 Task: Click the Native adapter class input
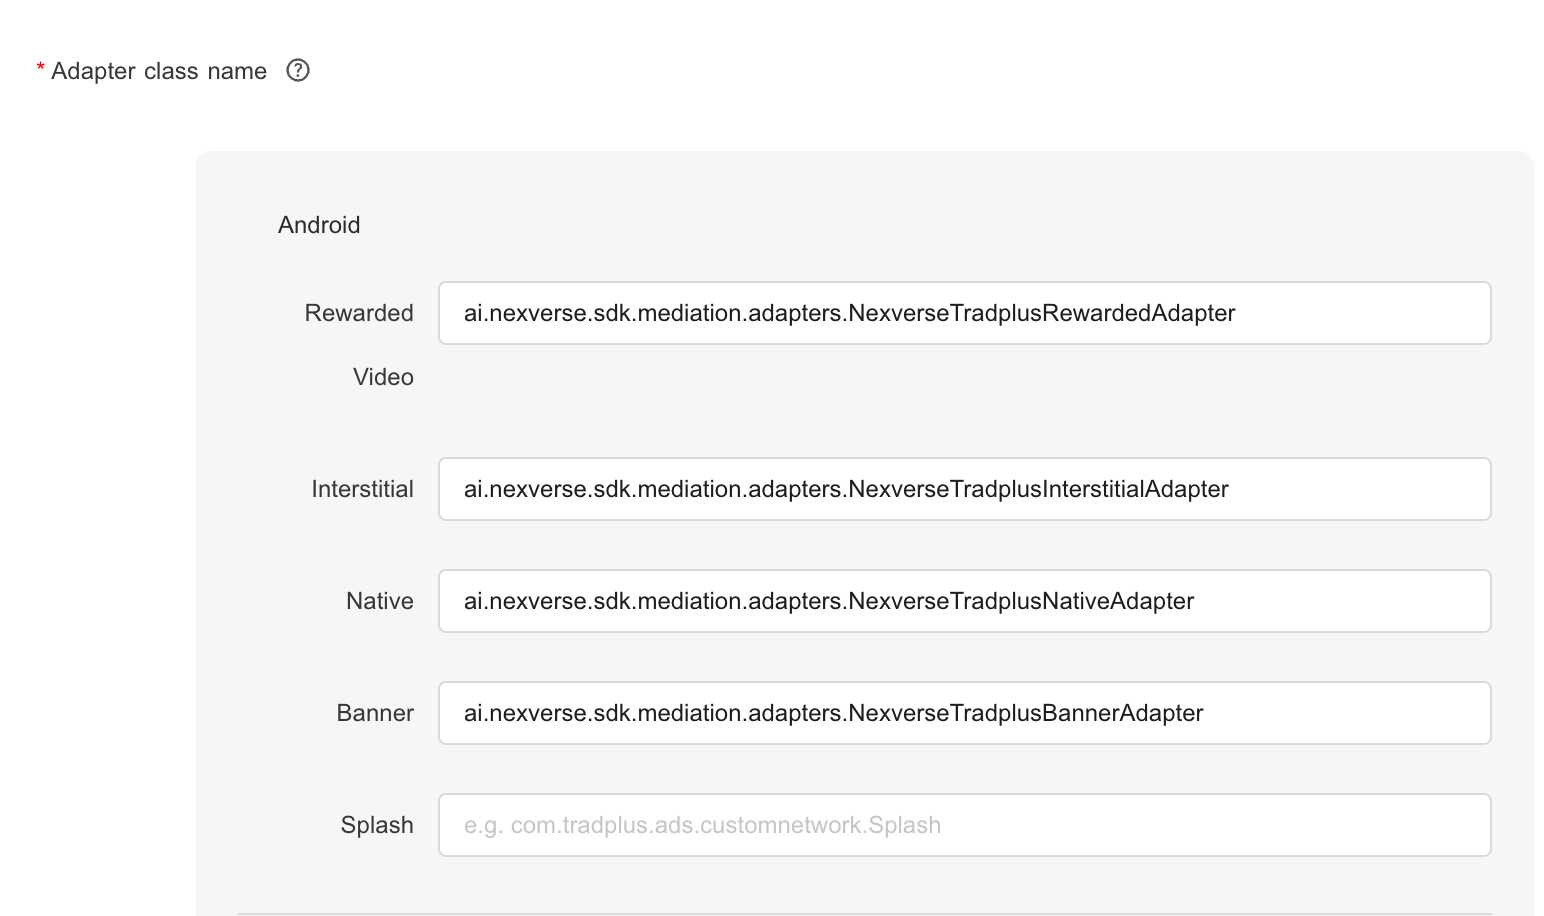(963, 601)
